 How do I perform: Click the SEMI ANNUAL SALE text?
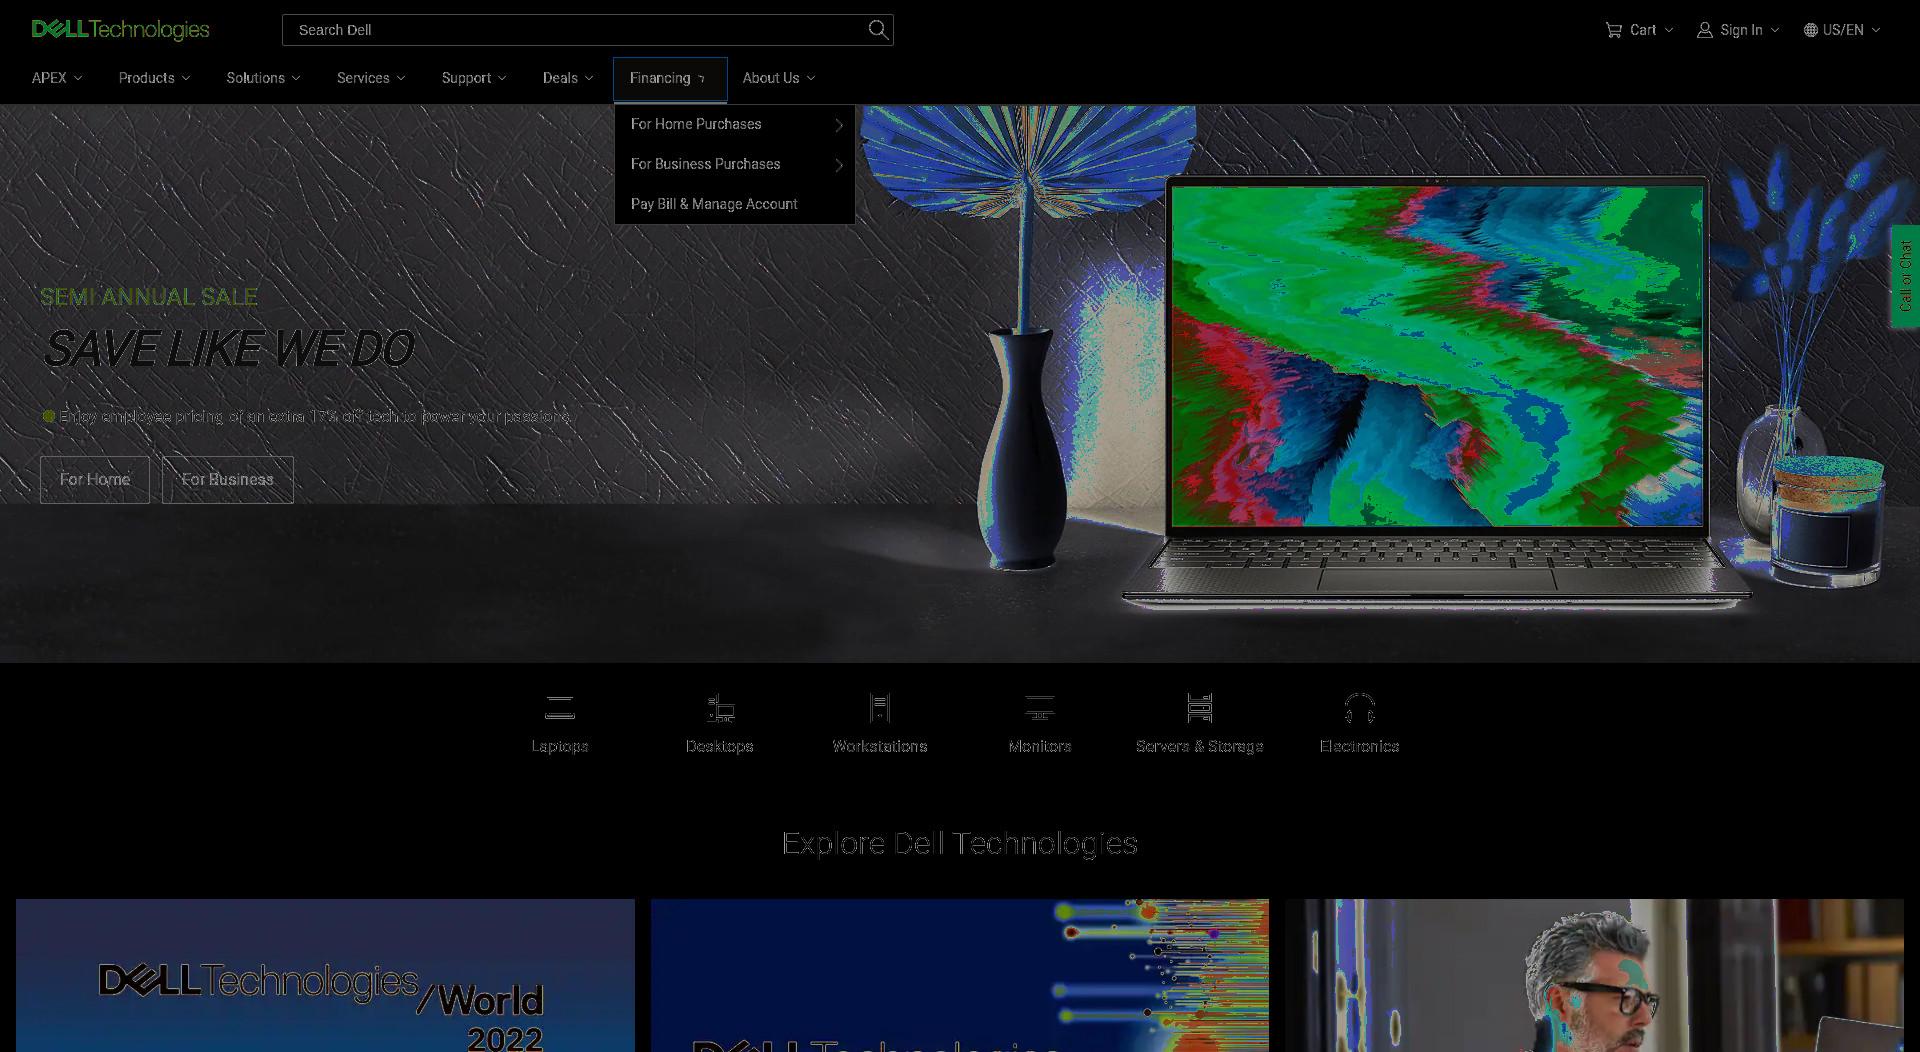149,297
